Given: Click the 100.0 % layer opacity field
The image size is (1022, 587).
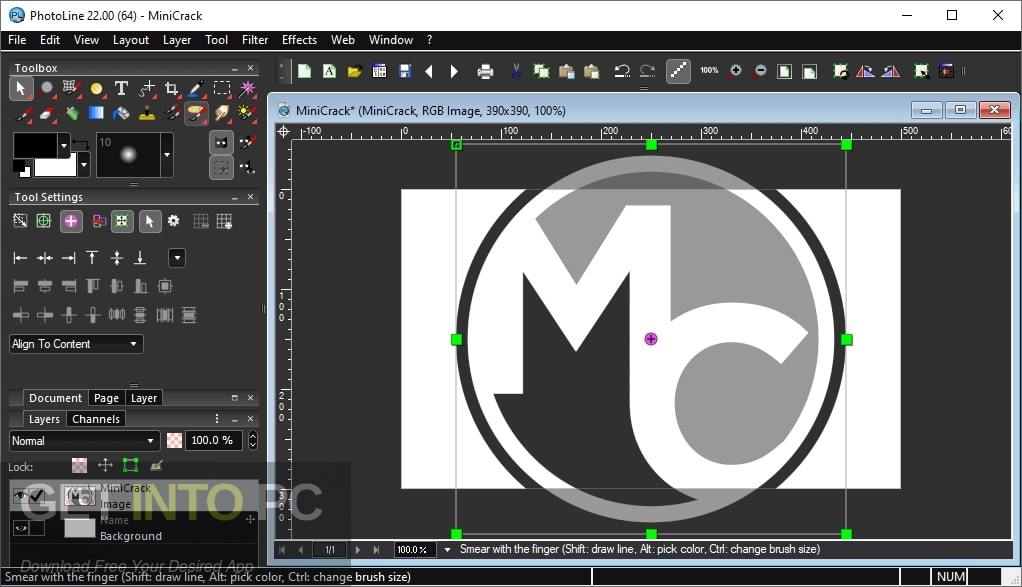Looking at the screenshot, I should 214,441.
